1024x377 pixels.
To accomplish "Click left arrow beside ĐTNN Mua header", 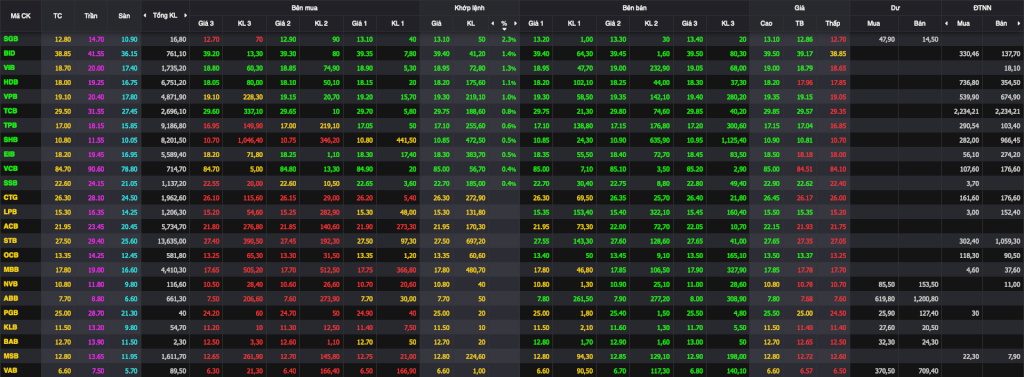I will 947,24.
